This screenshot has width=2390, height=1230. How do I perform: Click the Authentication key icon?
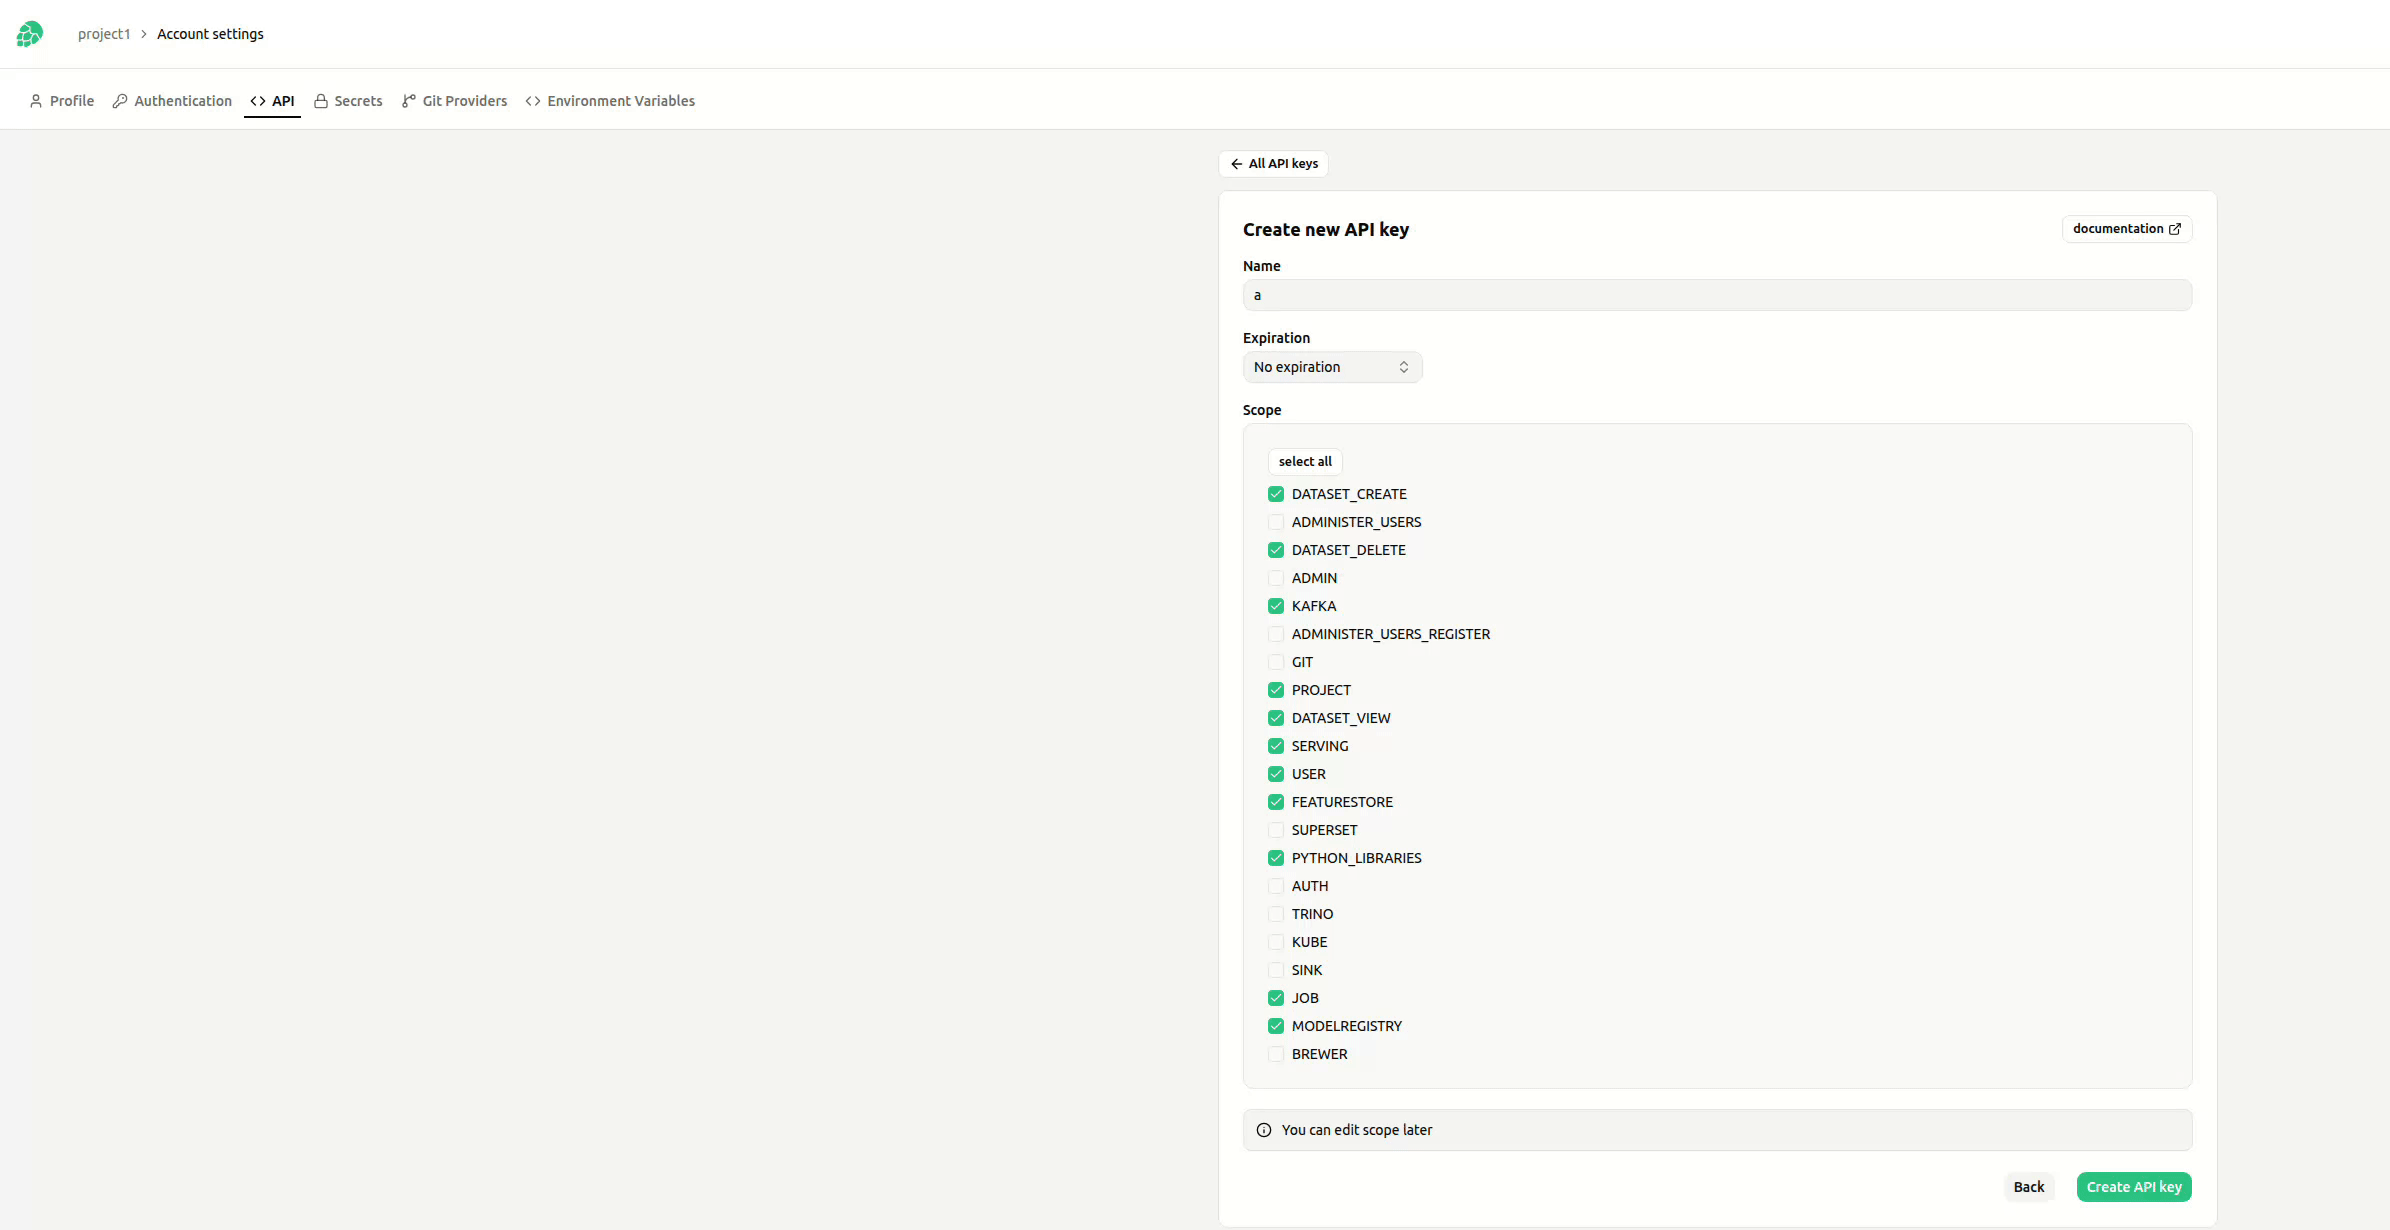pos(120,101)
